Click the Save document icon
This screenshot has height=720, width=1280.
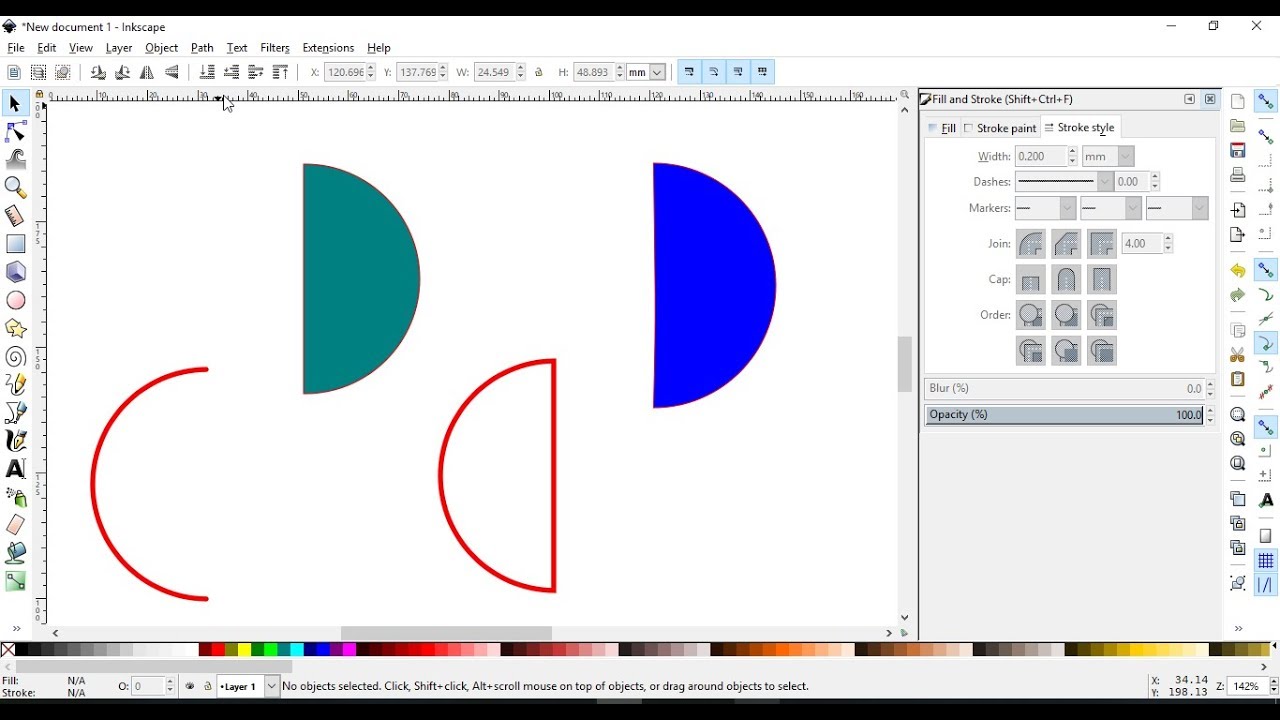(1238, 151)
